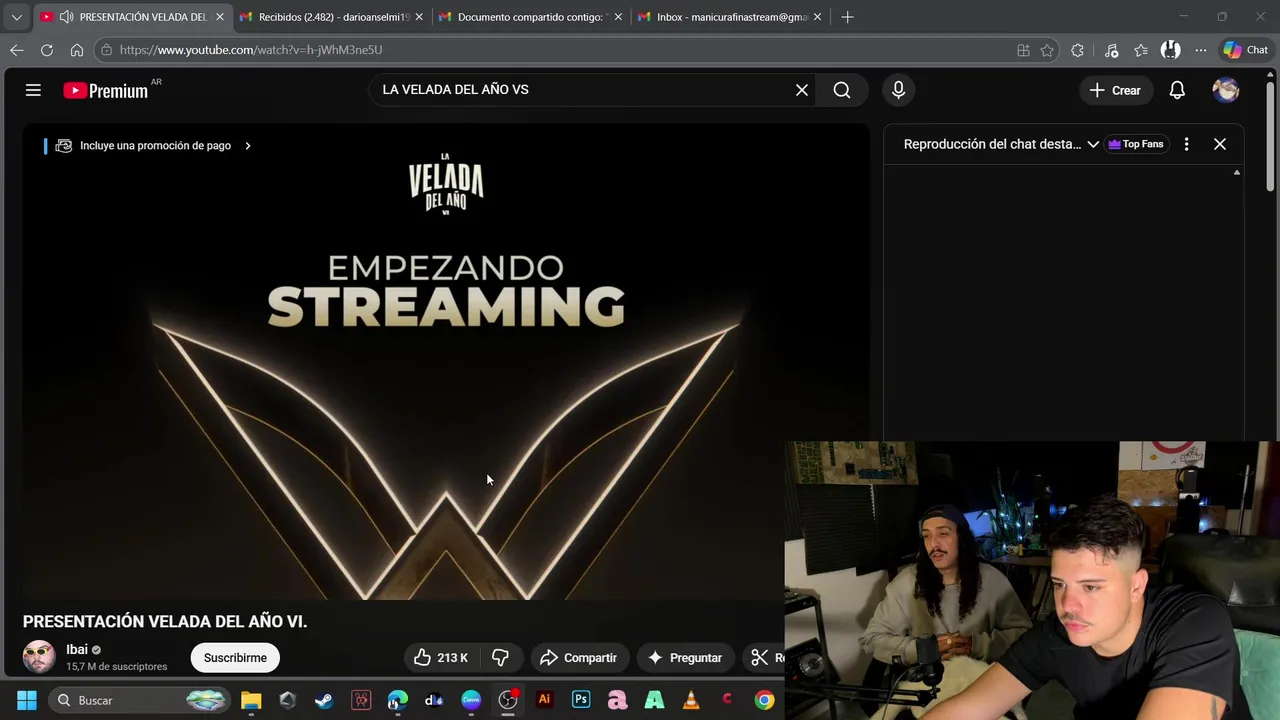Image resolution: width=1280 pixels, height=720 pixels.
Task: Open Google Chrome from taskbar
Action: coord(764,700)
